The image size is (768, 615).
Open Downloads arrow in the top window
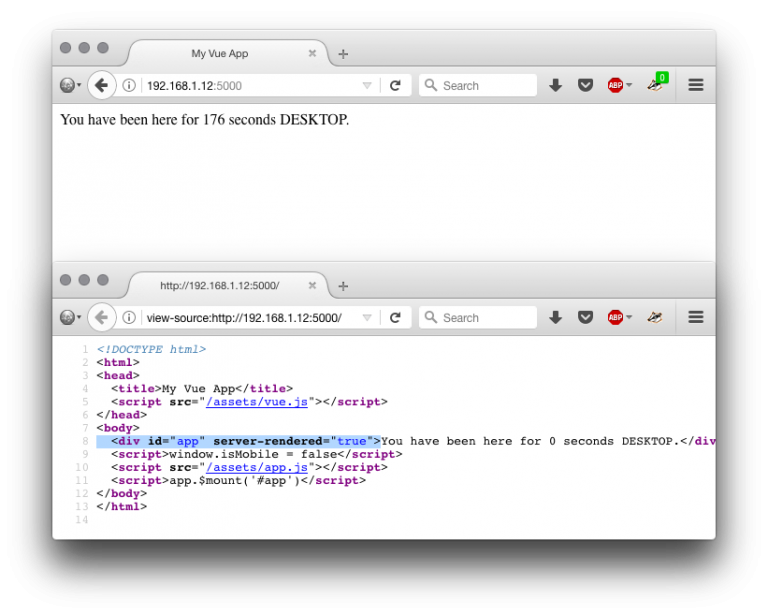[x=555, y=86]
